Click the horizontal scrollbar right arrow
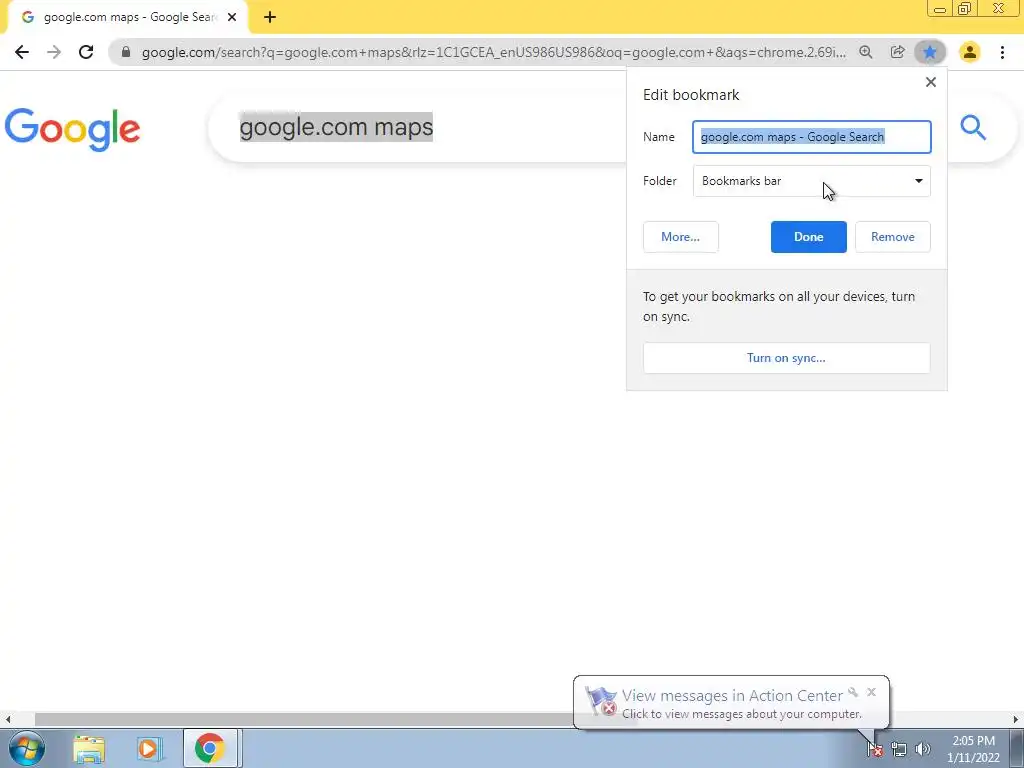This screenshot has width=1024, height=768. click(1016, 719)
